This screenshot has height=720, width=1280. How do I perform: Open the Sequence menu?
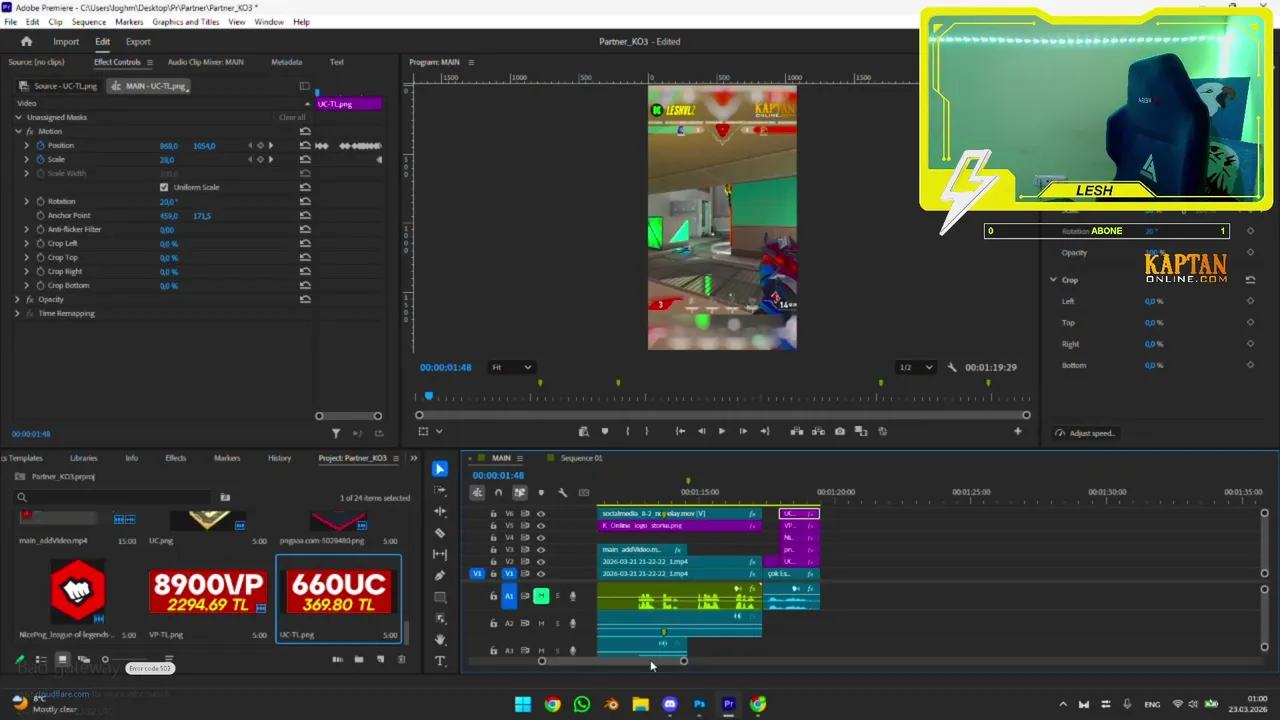tap(89, 21)
